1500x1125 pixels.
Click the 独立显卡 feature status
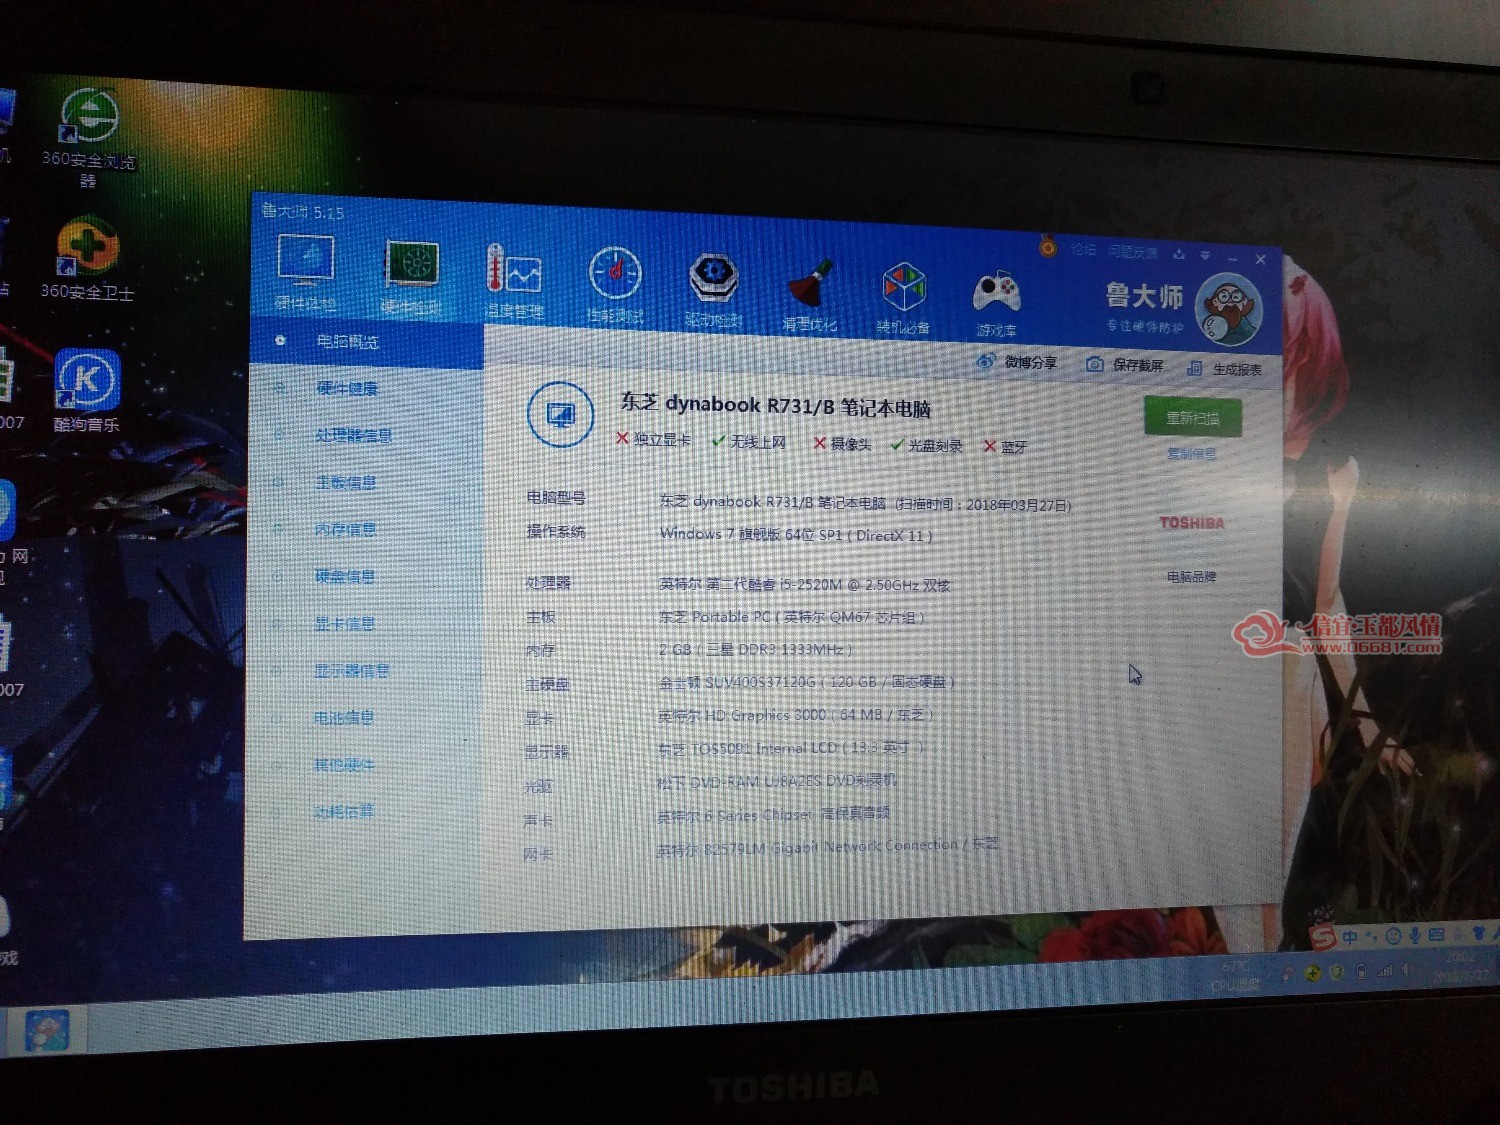pyautogui.click(x=653, y=439)
